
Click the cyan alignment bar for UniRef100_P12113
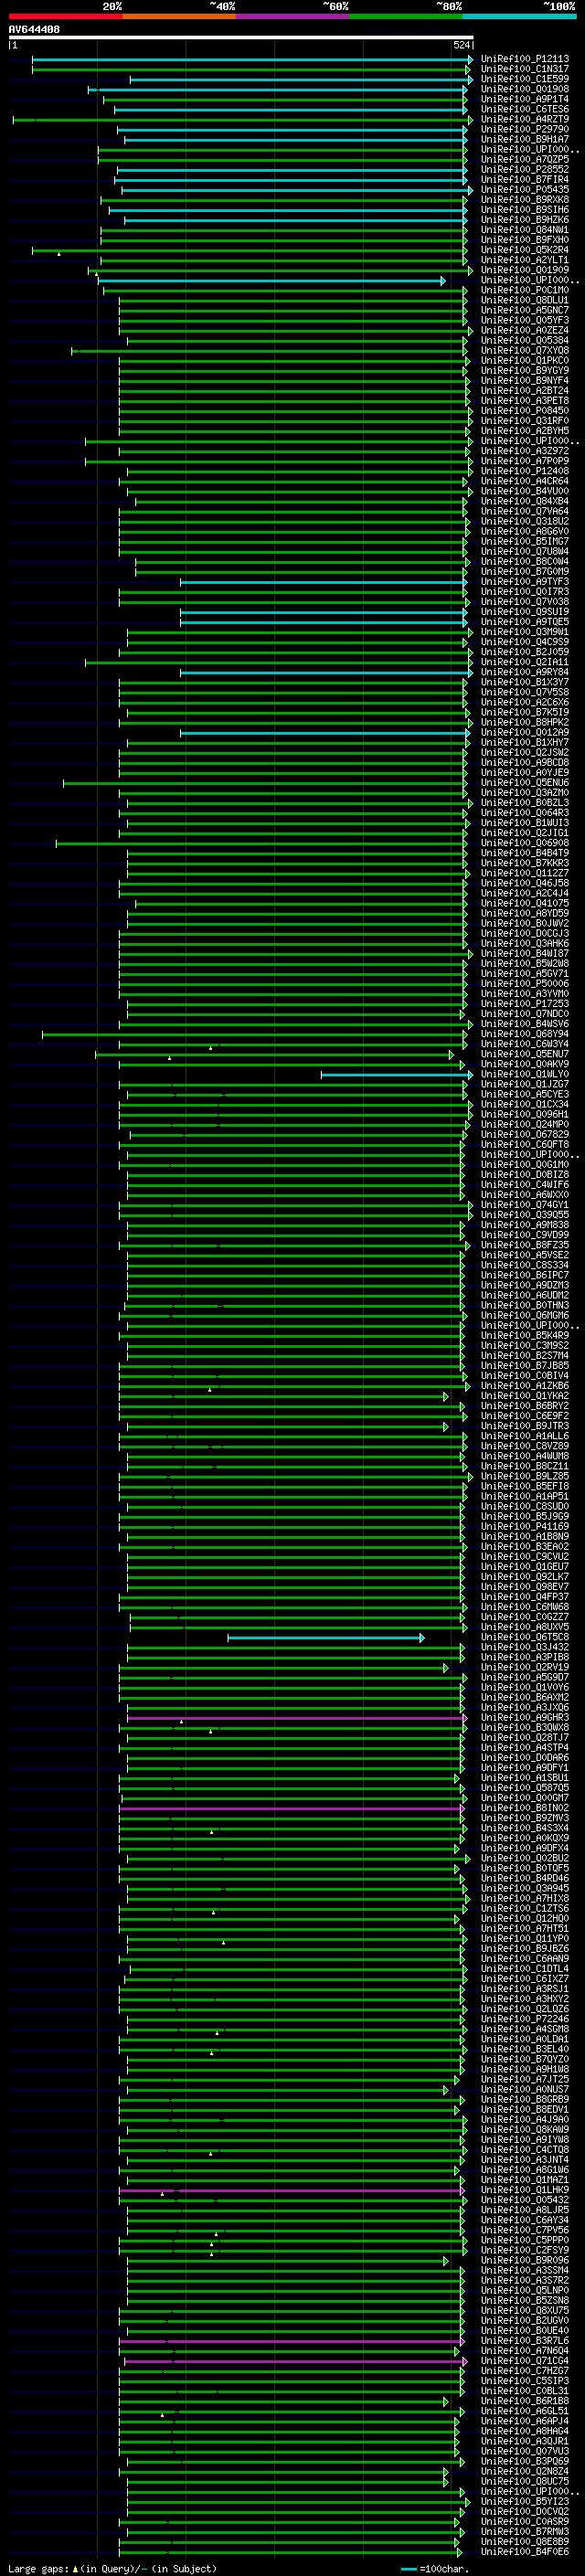coord(252,59)
